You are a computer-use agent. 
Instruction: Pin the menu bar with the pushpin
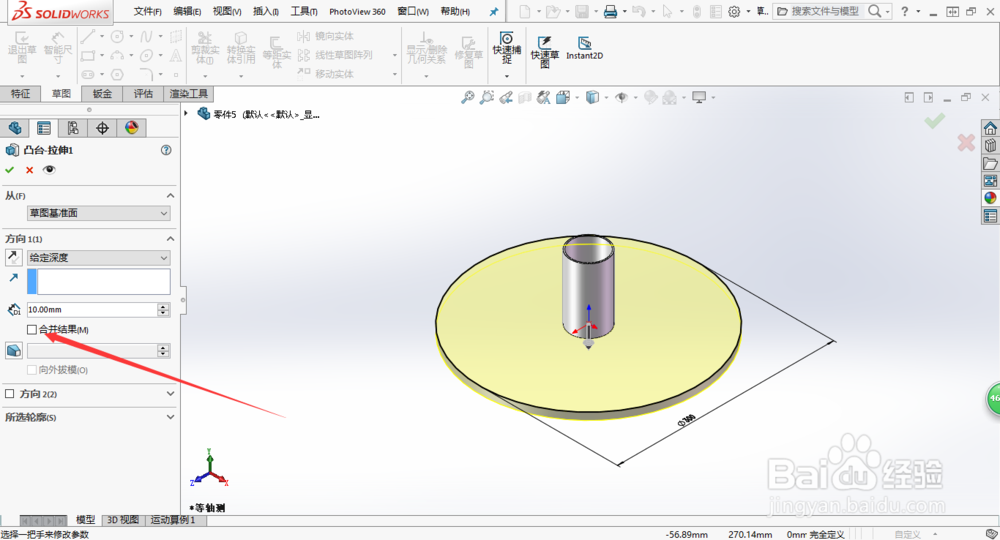point(494,11)
